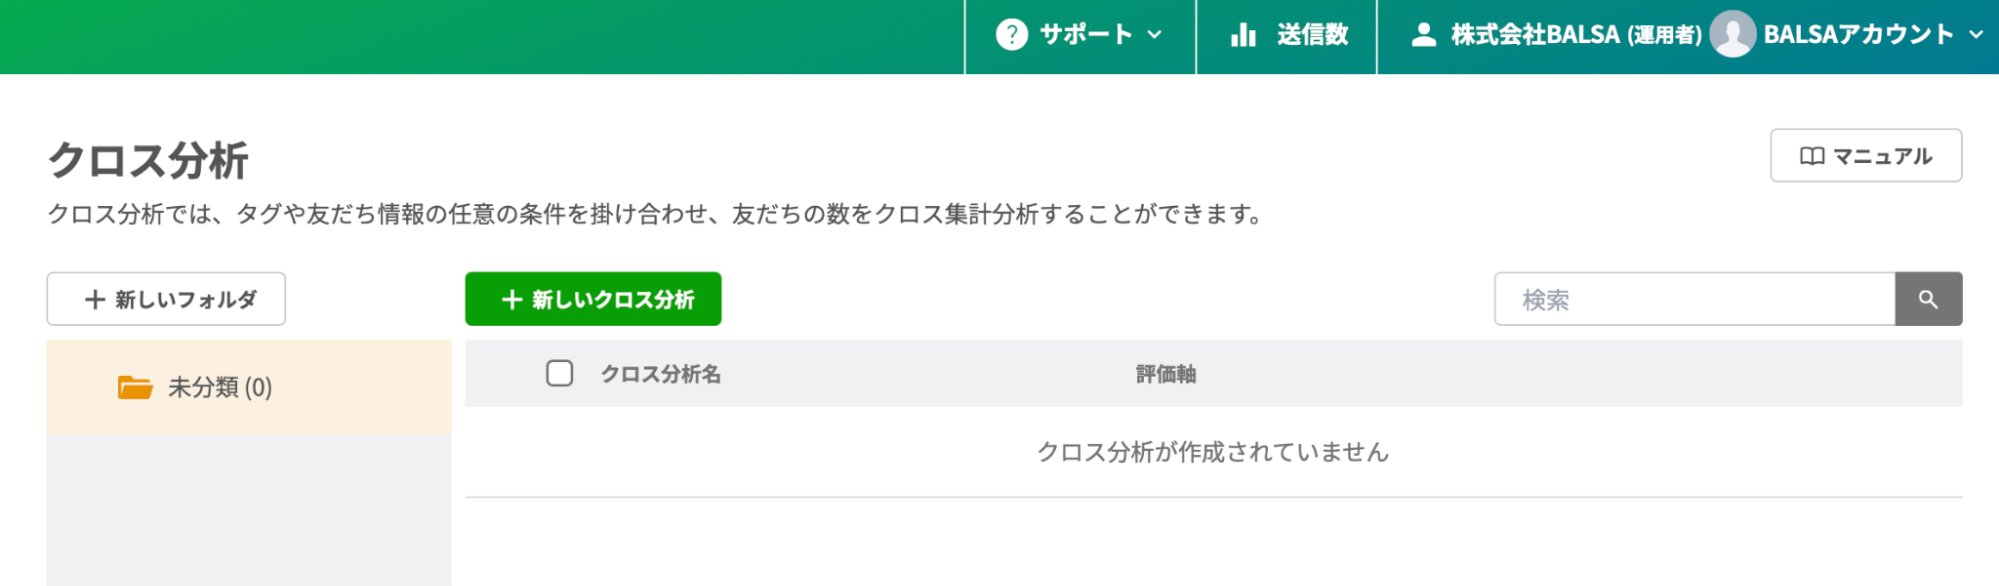Viewport: 1999px width, 586px height.
Task: Click the 新しいフォルダ button
Action: (x=165, y=298)
